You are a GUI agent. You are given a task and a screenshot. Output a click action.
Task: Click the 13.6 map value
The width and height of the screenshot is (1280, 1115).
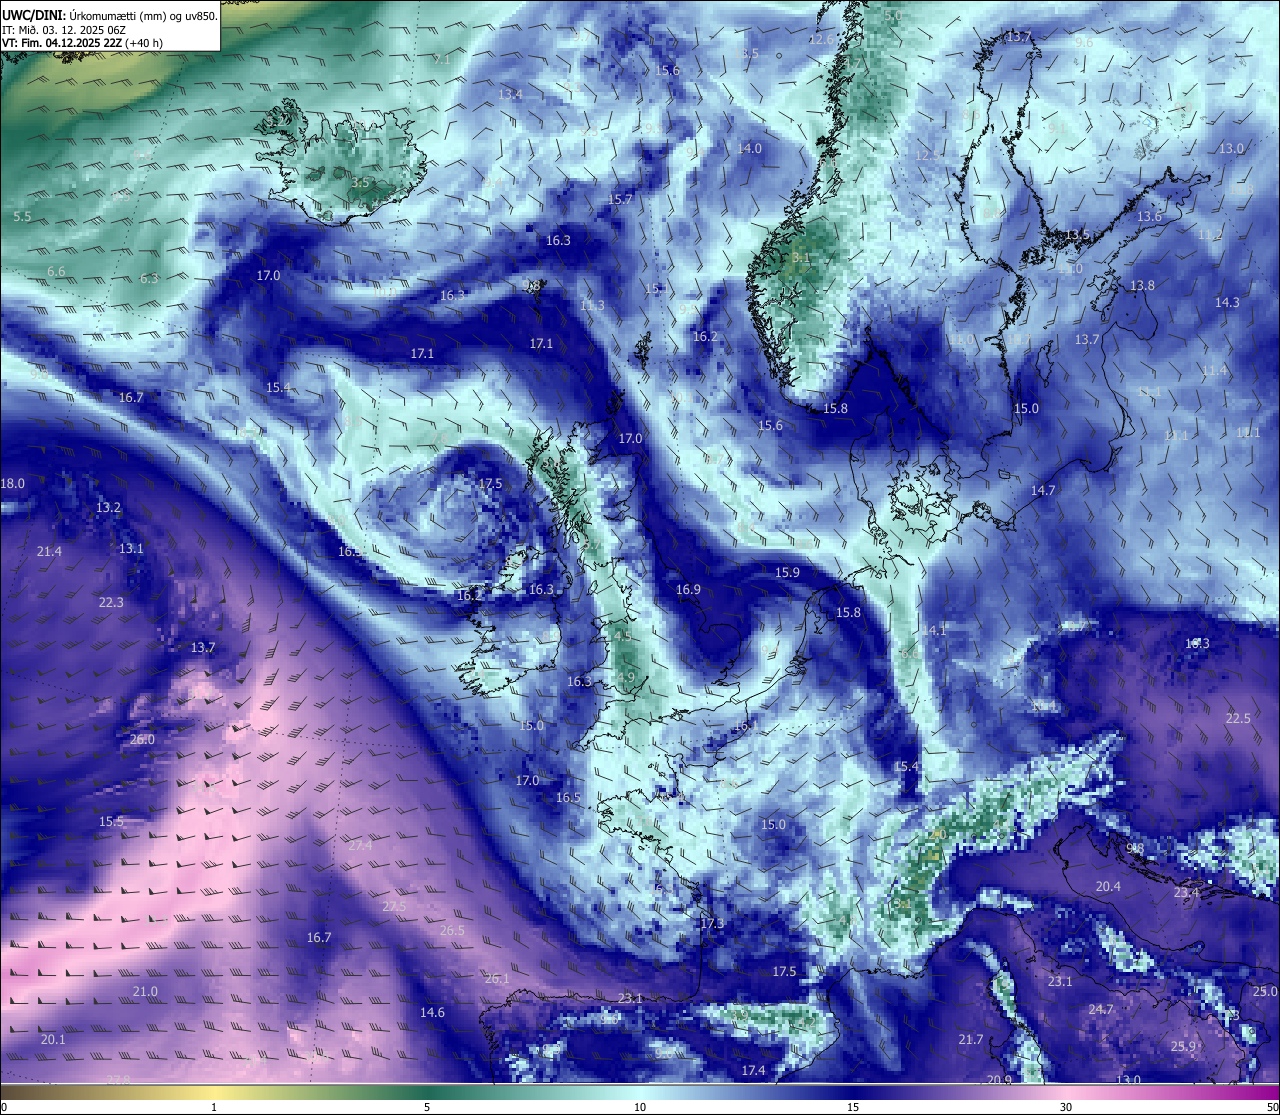[x=1150, y=217]
